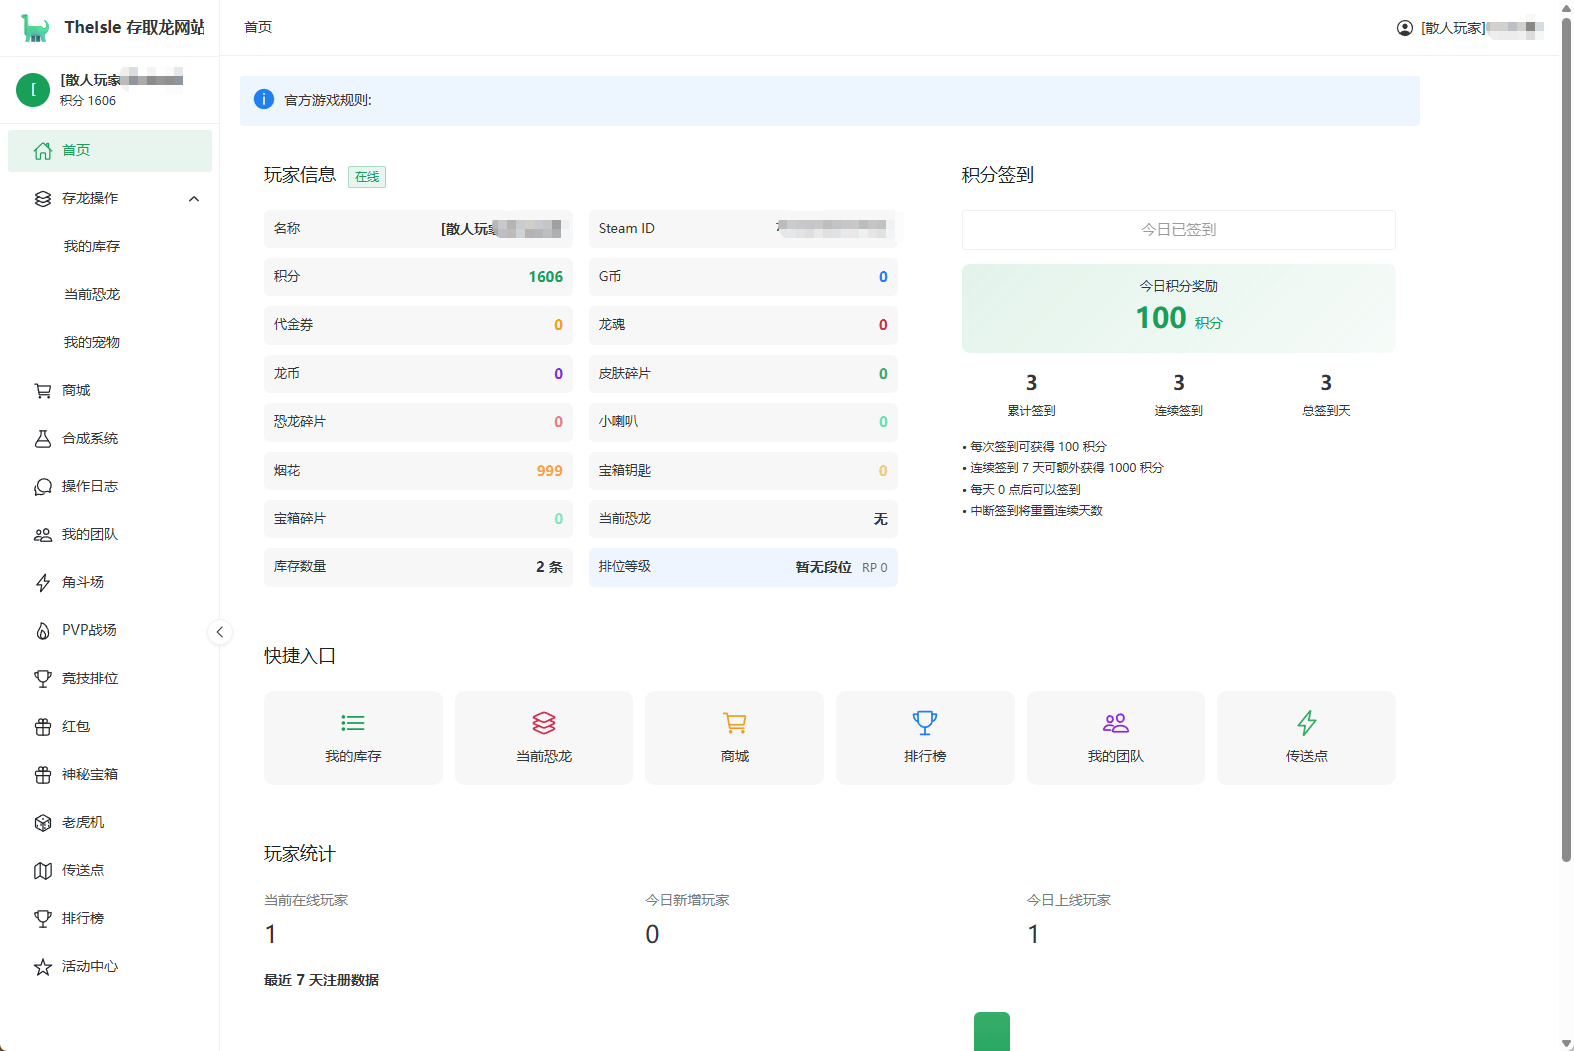This screenshot has height=1051, width=1574.
Task: Click the green user avatar in sidebar
Action: (33, 90)
